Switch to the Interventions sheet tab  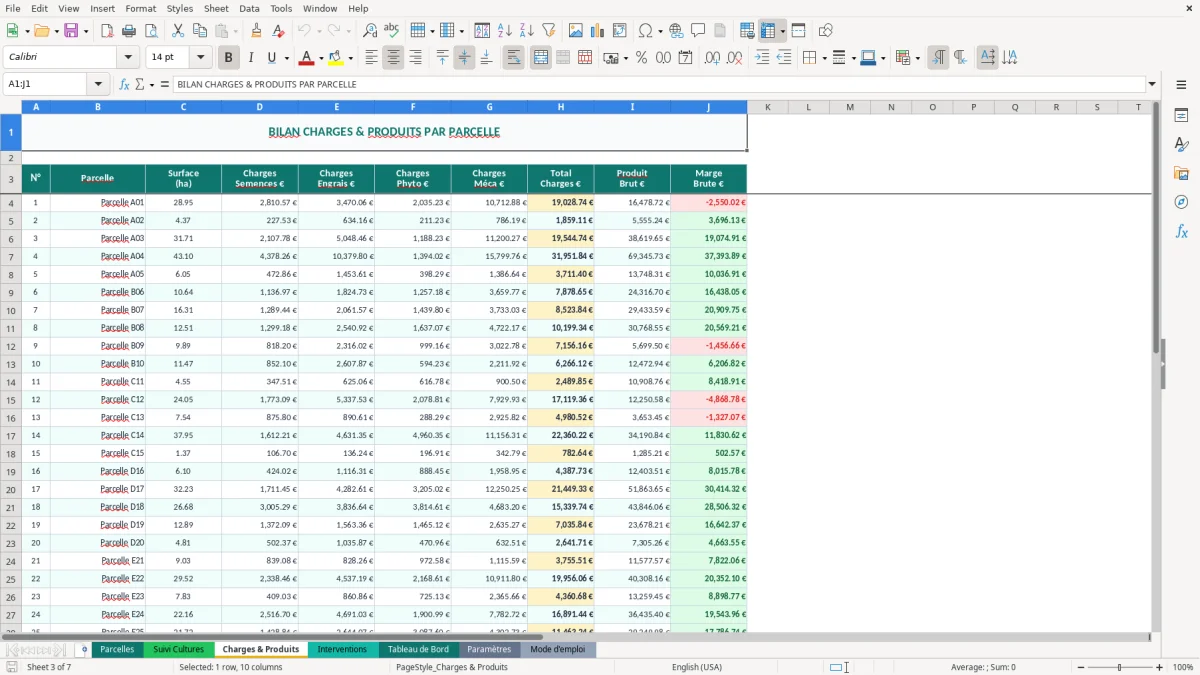coord(342,649)
